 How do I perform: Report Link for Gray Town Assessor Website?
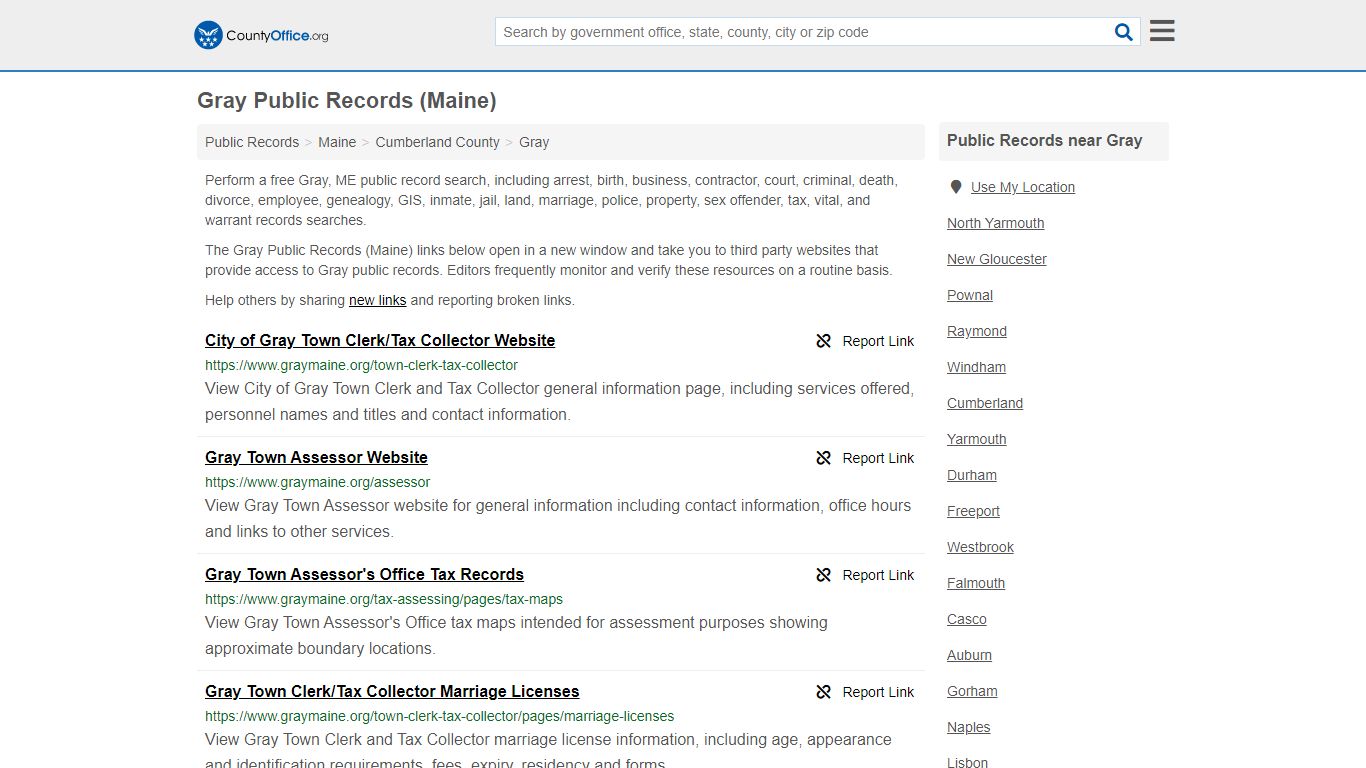point(878,458)
